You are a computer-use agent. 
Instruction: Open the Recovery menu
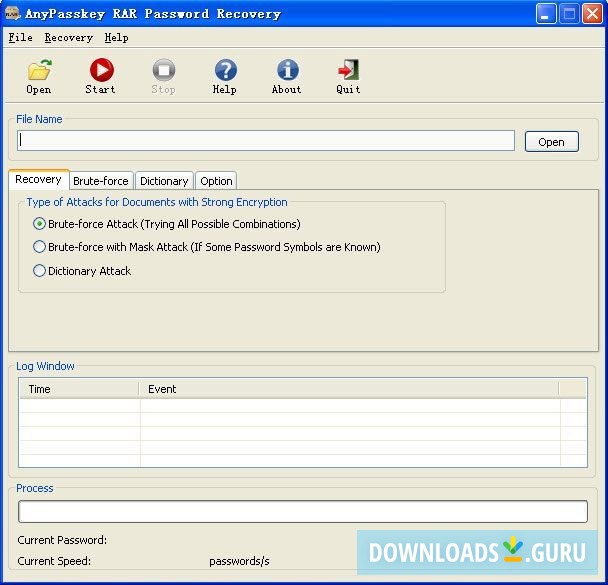click(69, 38)
